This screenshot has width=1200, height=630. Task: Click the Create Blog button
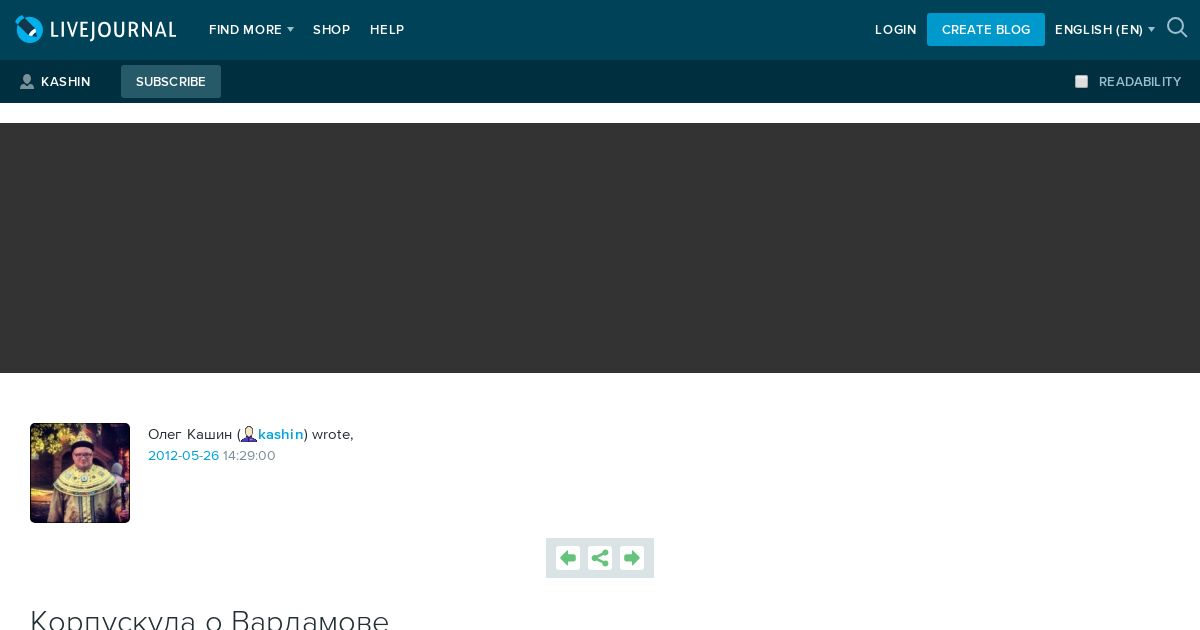pyautogui.click(x=986, y=30)
